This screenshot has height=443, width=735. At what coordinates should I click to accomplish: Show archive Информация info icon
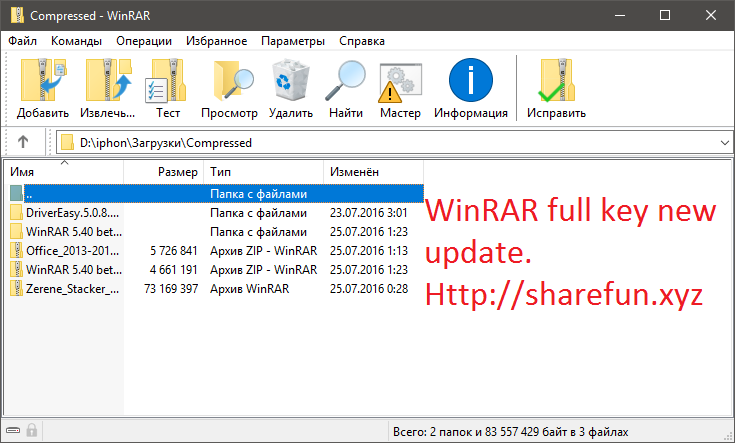click(x=471, y=80)
